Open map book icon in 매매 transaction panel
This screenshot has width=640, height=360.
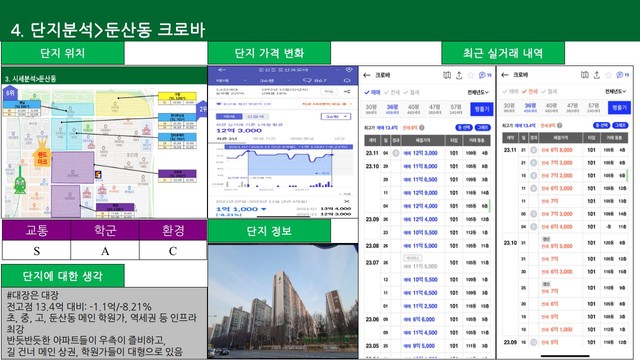(447, 75)
